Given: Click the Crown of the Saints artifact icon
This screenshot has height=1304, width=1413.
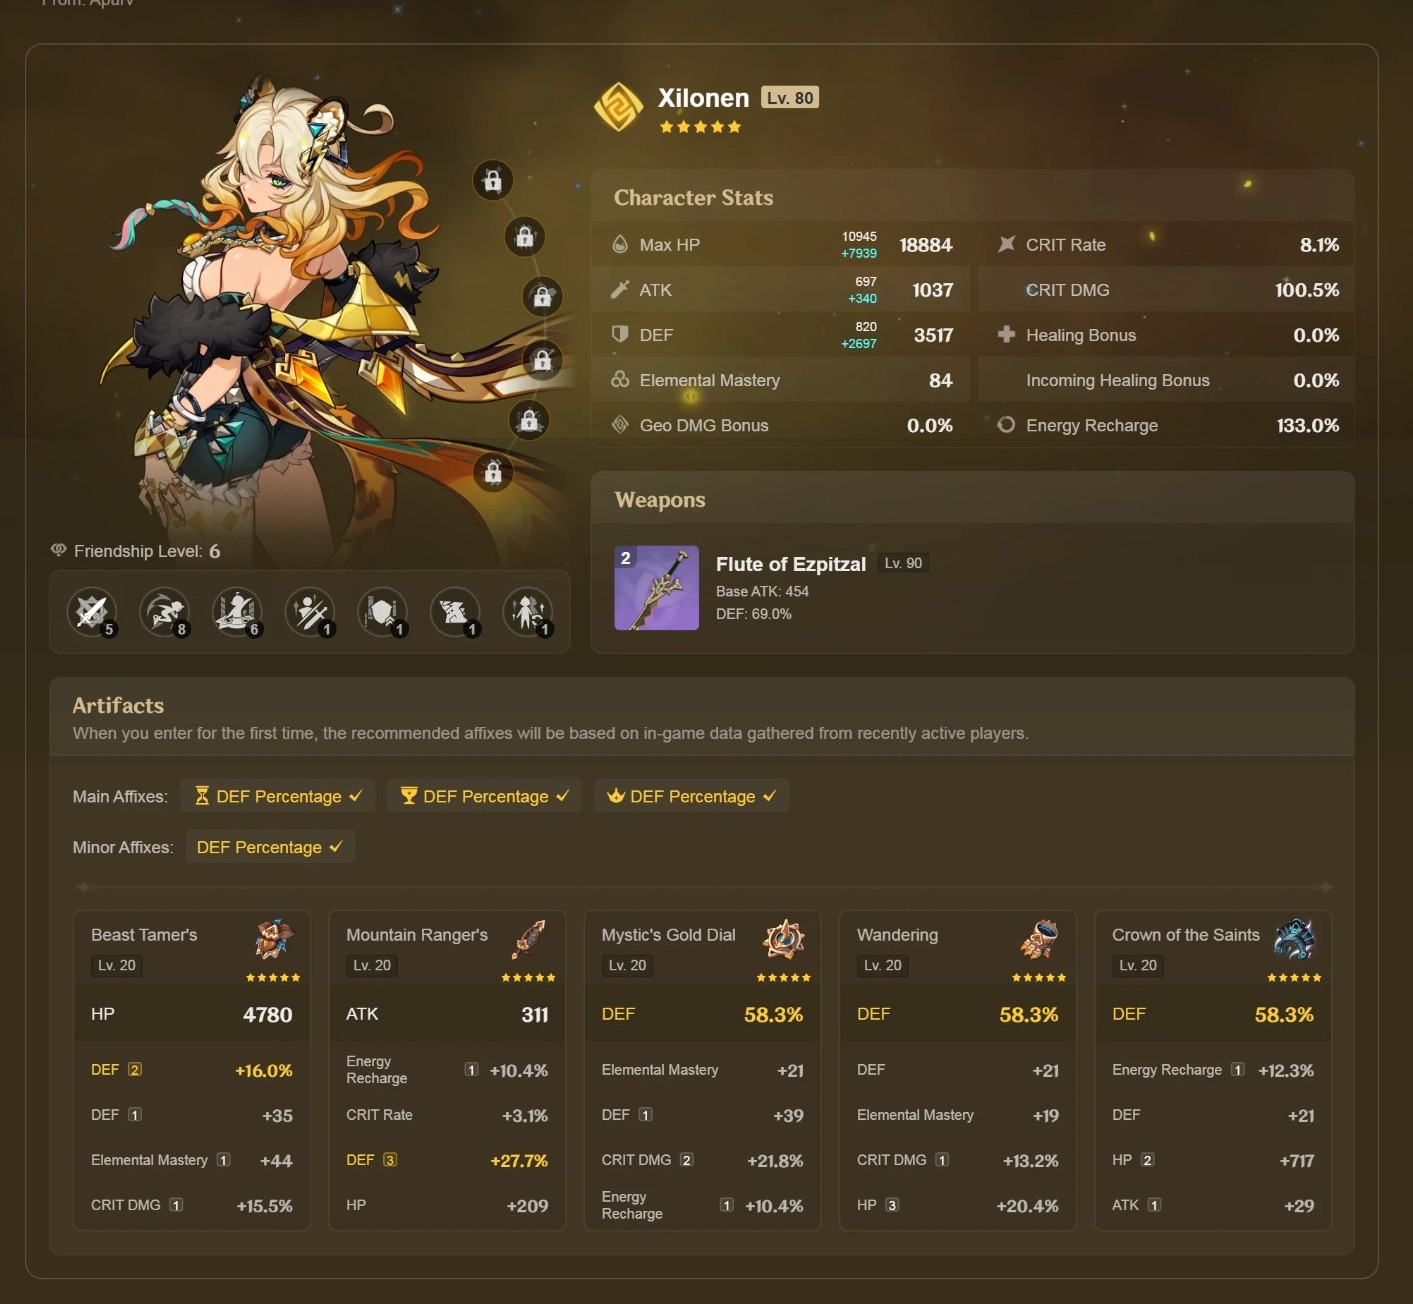Looking at the screenshot, I should (1295, 940).
